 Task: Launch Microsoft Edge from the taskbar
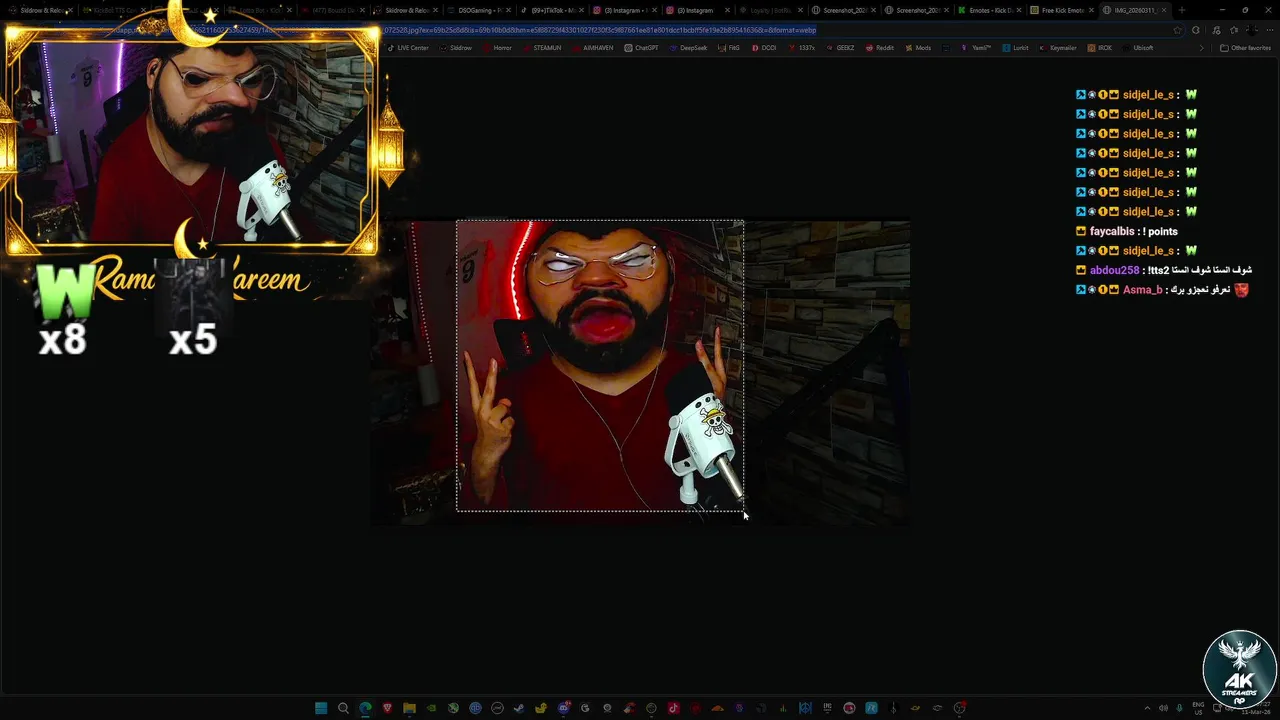[x=365, y=708]
